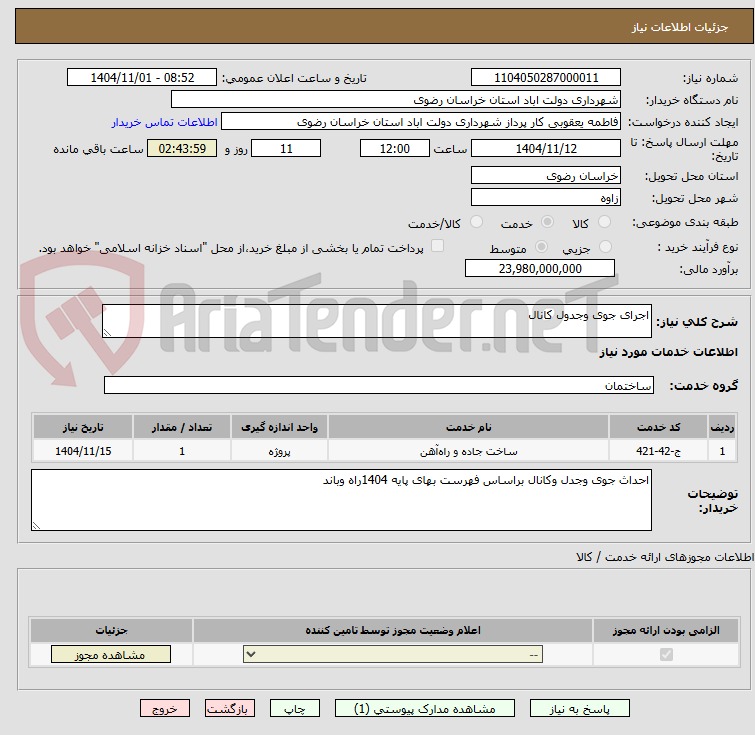Click the countdown timer 02:43:59
This screenshot has height=735, width=755.
pyautogui.click(x=182, y=148)
